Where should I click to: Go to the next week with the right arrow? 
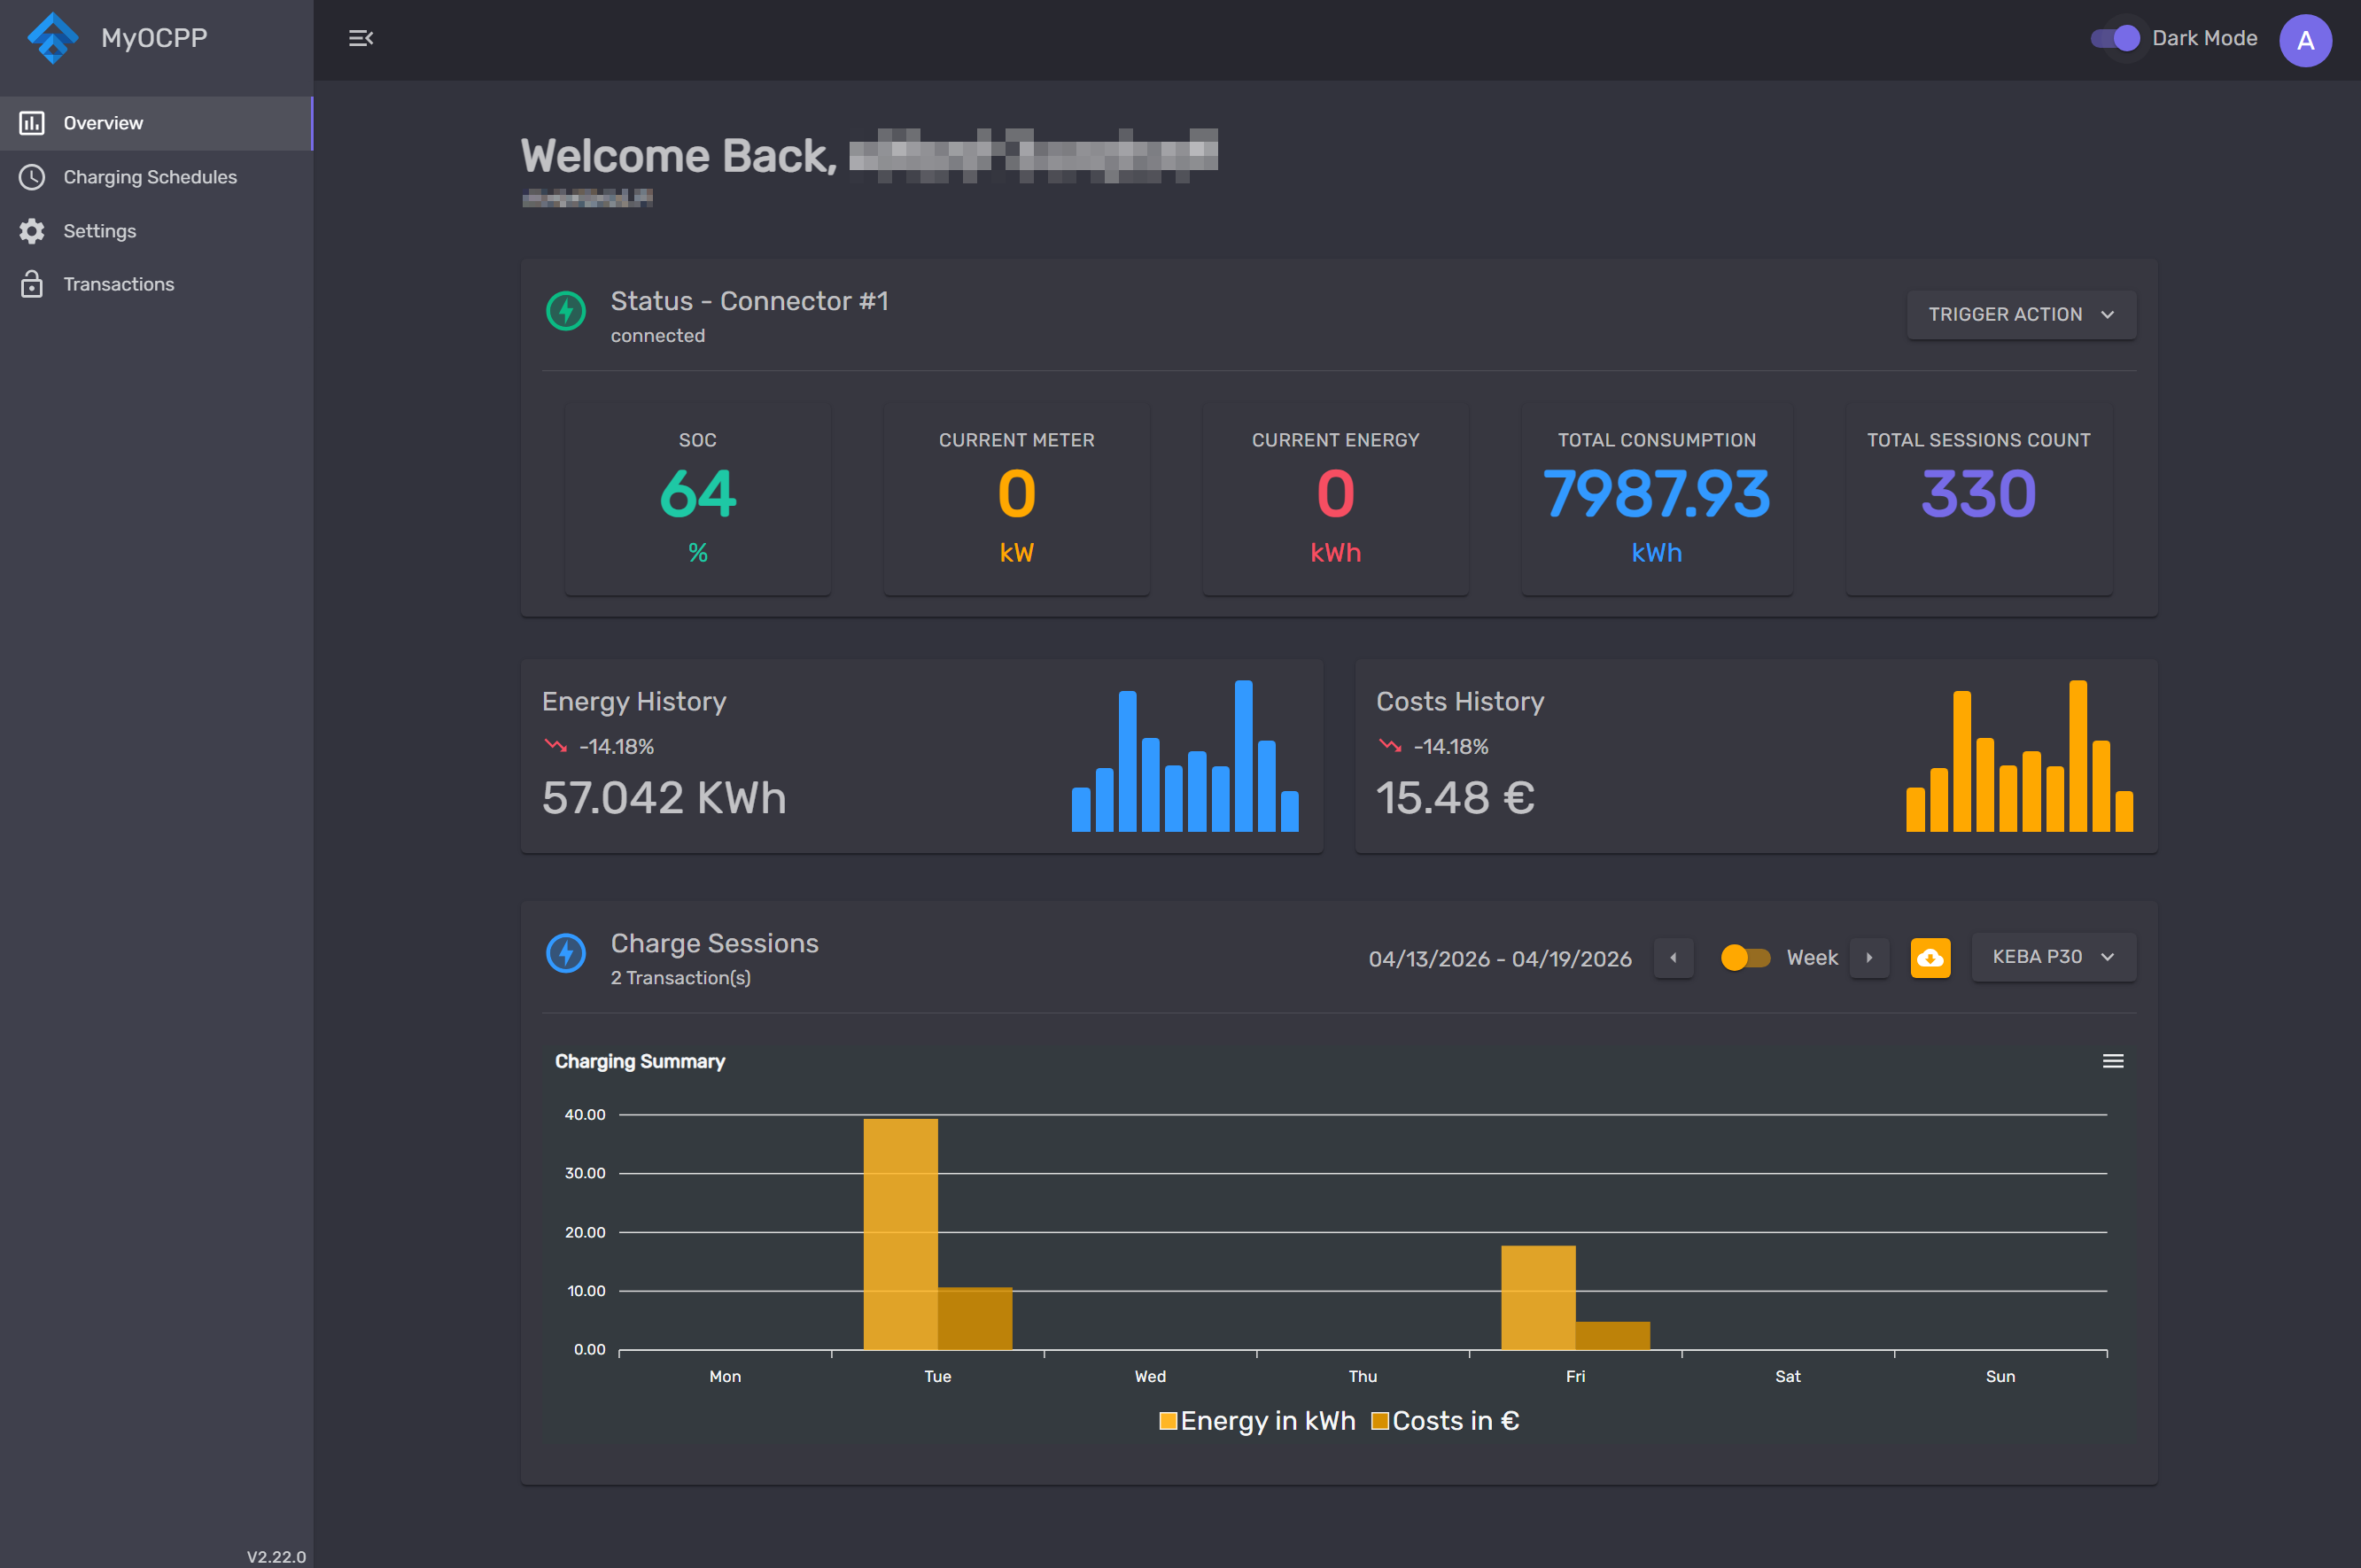(x=1869, y=958)
